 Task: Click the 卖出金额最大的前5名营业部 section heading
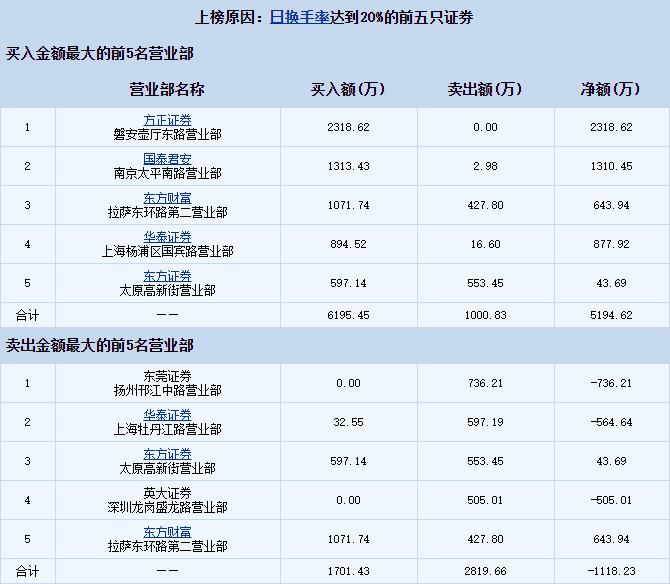pyautogui.click(x=100, y=346)
